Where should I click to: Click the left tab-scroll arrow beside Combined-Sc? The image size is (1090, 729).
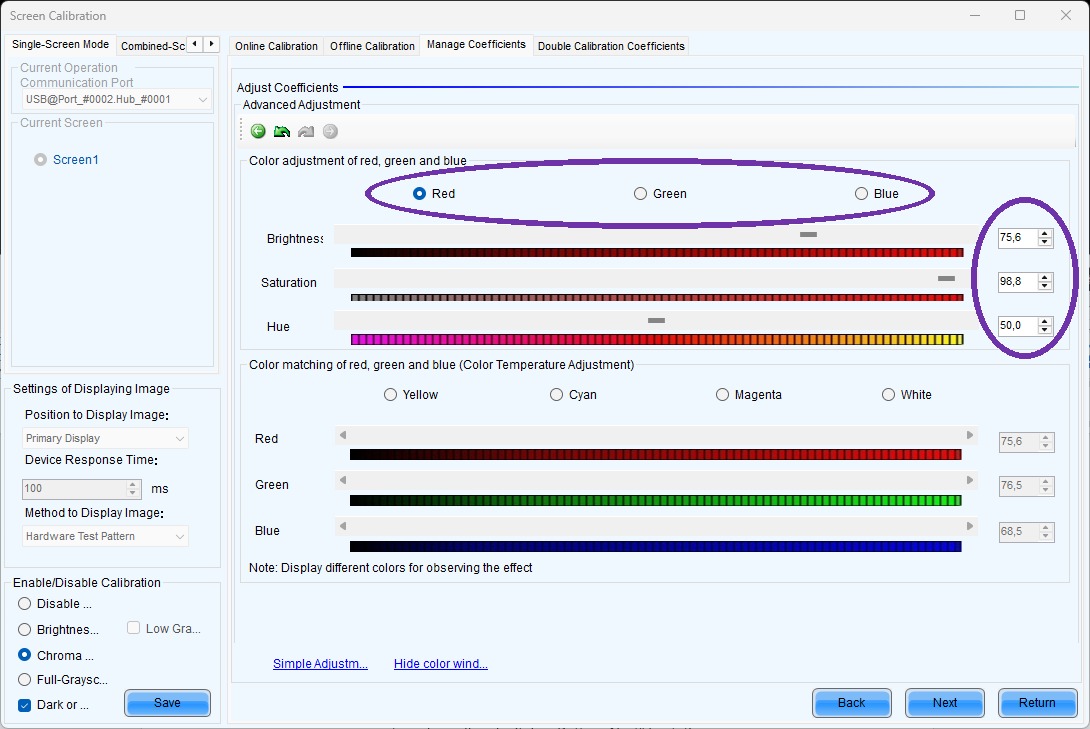tap(195, 44)
